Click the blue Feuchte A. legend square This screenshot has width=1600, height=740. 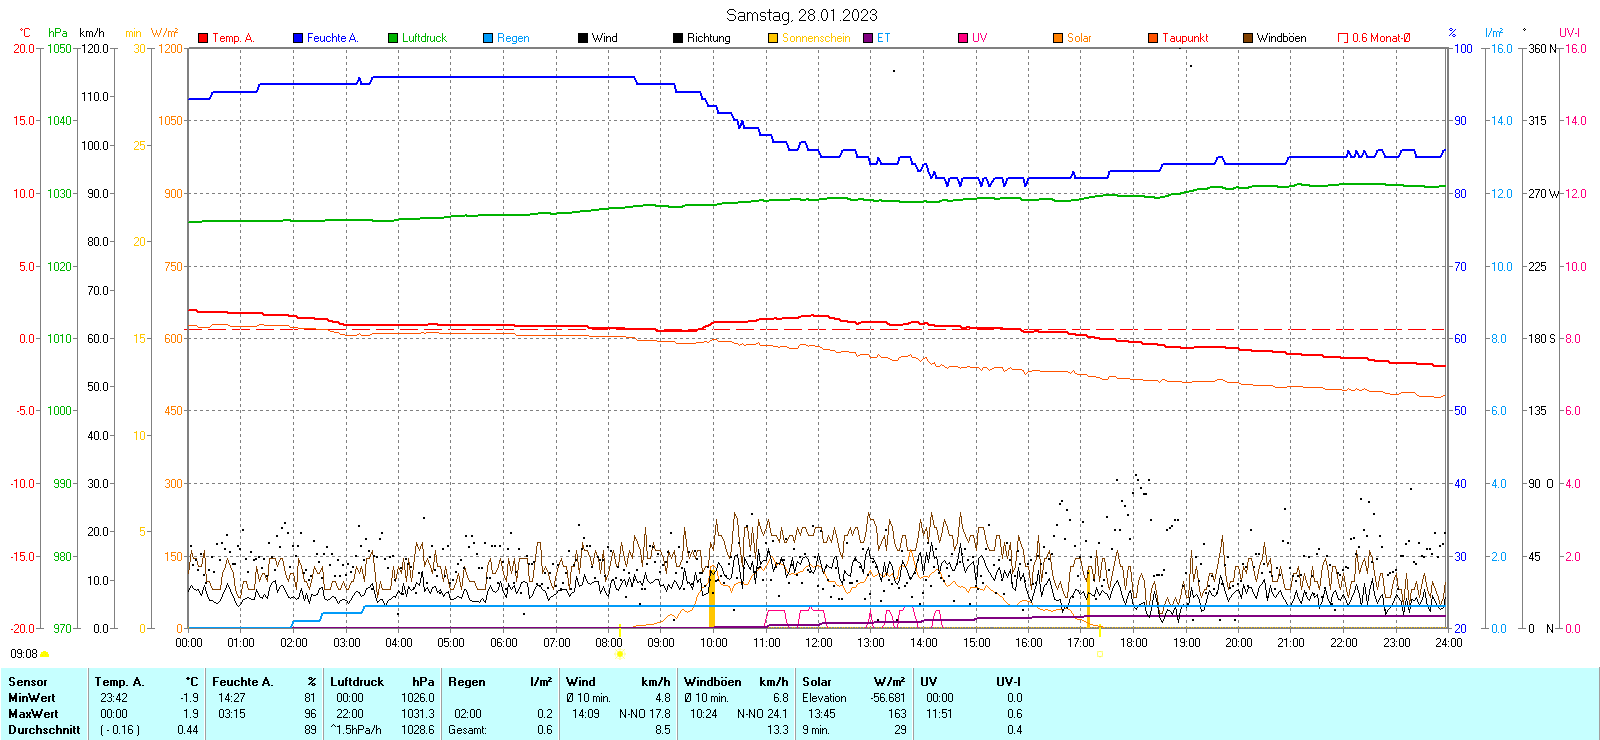click(298, 38)
